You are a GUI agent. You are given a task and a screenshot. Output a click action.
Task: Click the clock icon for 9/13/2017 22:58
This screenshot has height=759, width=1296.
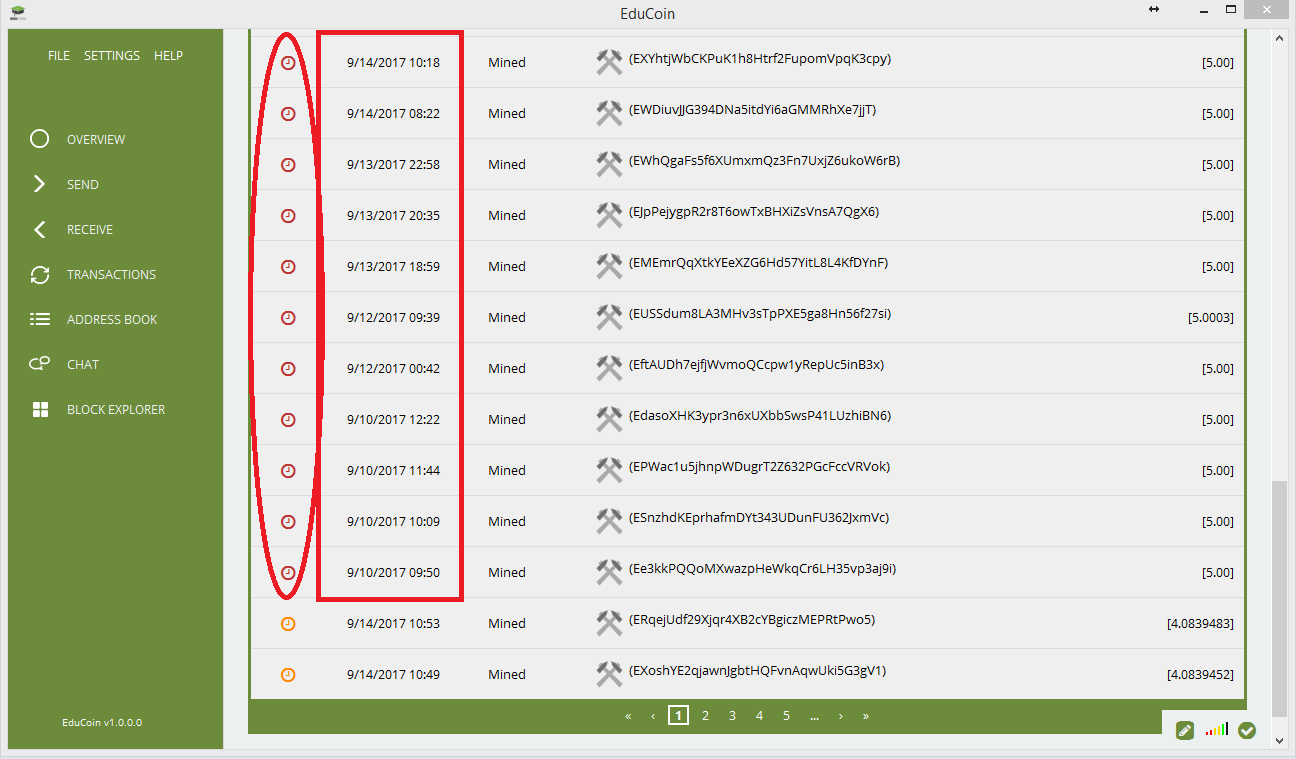(288, 164)
